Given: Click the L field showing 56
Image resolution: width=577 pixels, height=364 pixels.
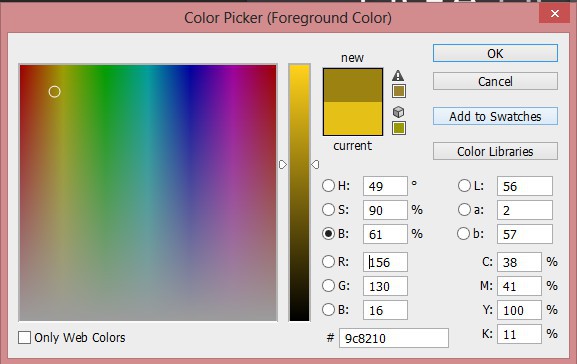Looking at the screenshot, I should click(x=525, y=186).
